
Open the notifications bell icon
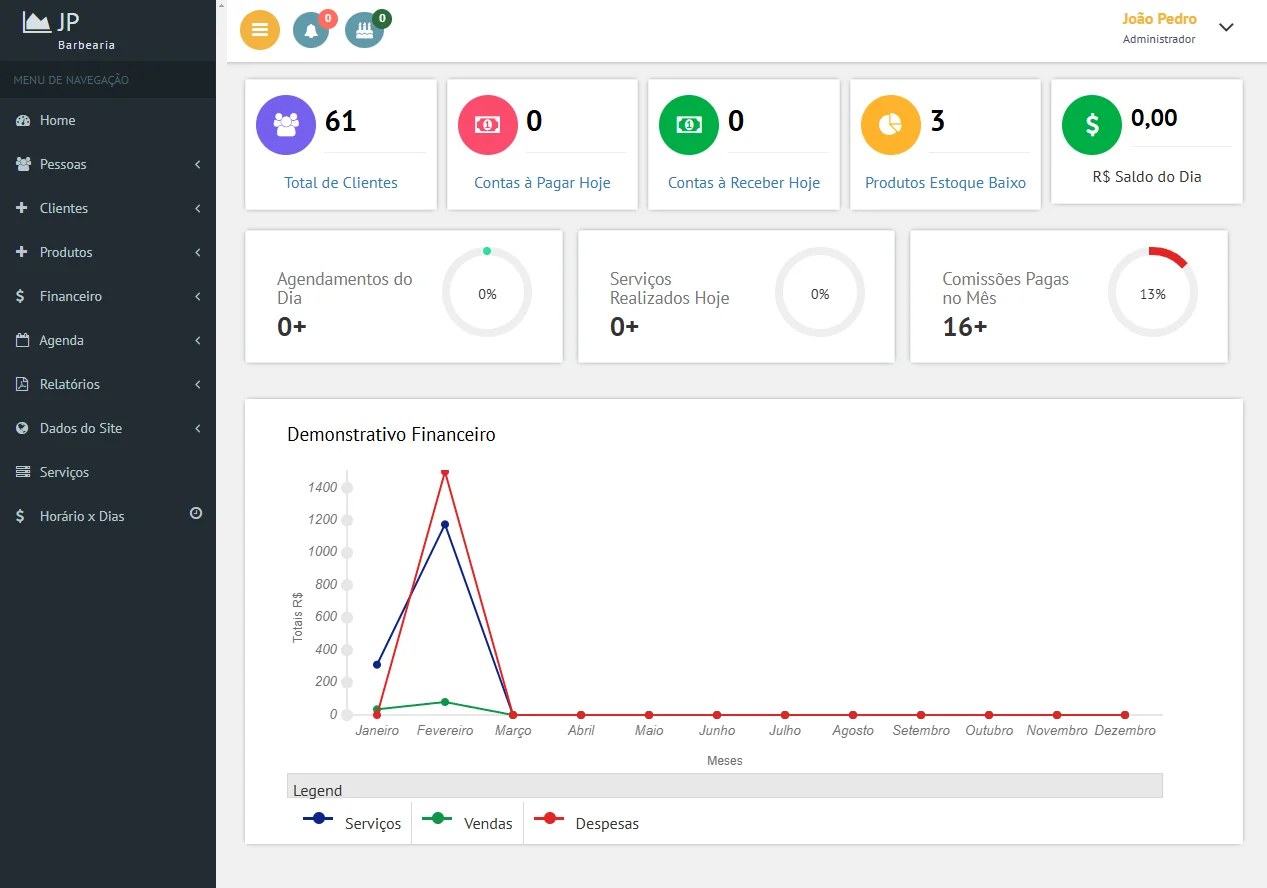tap(311, 31)
